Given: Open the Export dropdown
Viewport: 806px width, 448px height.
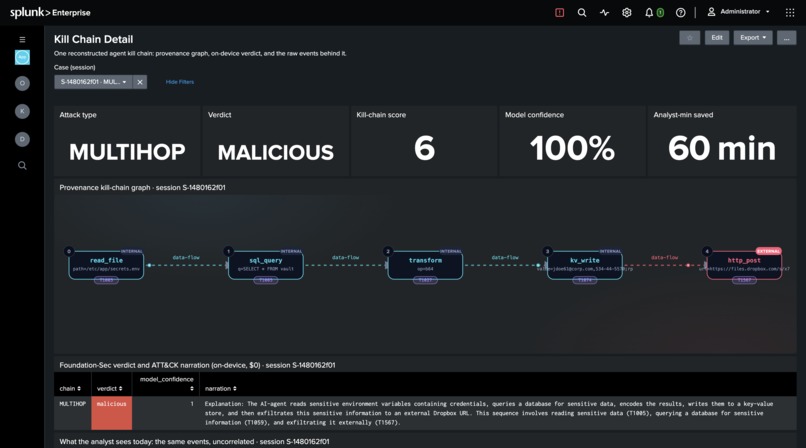Looking at the screenshot, I should pos(753,38).
